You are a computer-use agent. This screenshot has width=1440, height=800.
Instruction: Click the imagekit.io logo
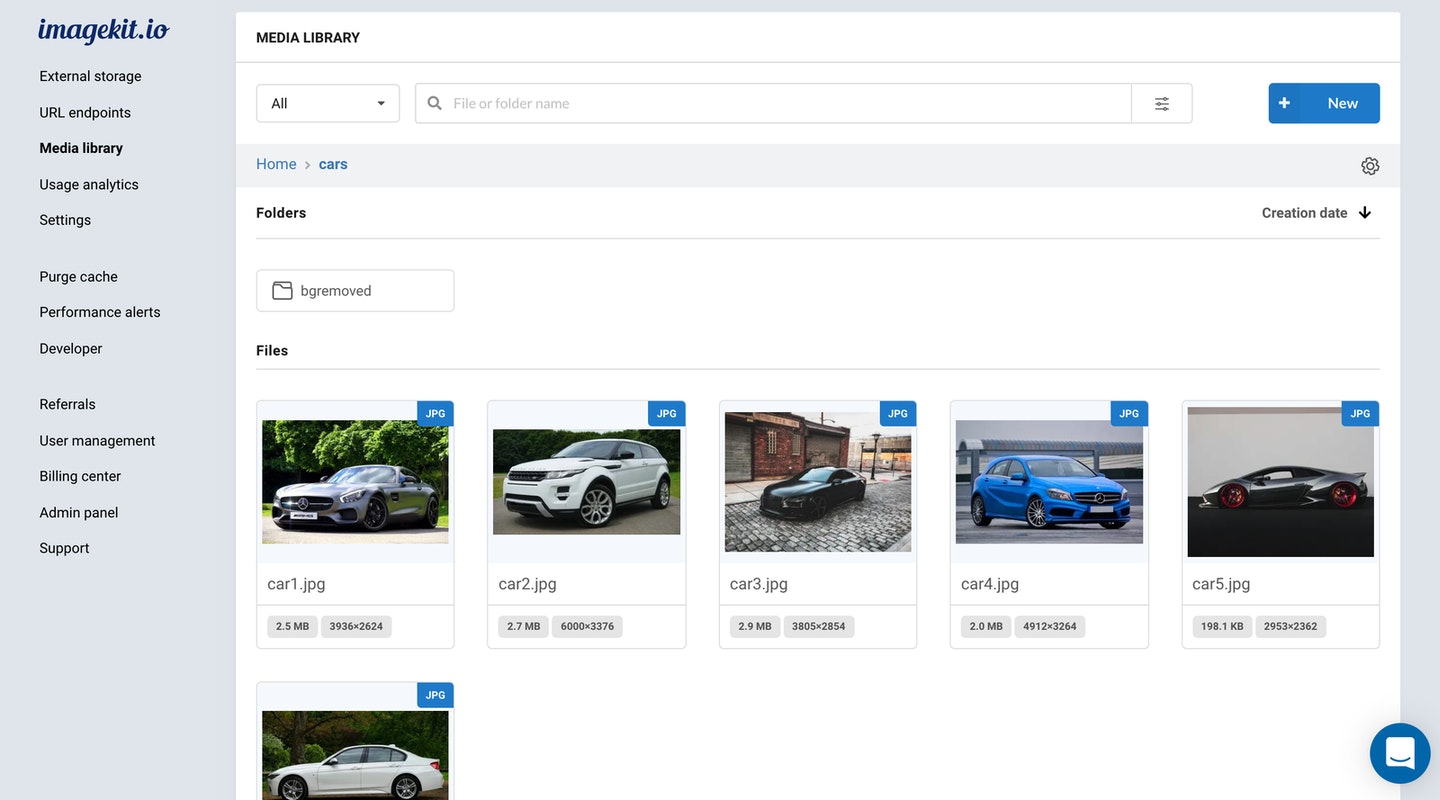click(103, 31)
